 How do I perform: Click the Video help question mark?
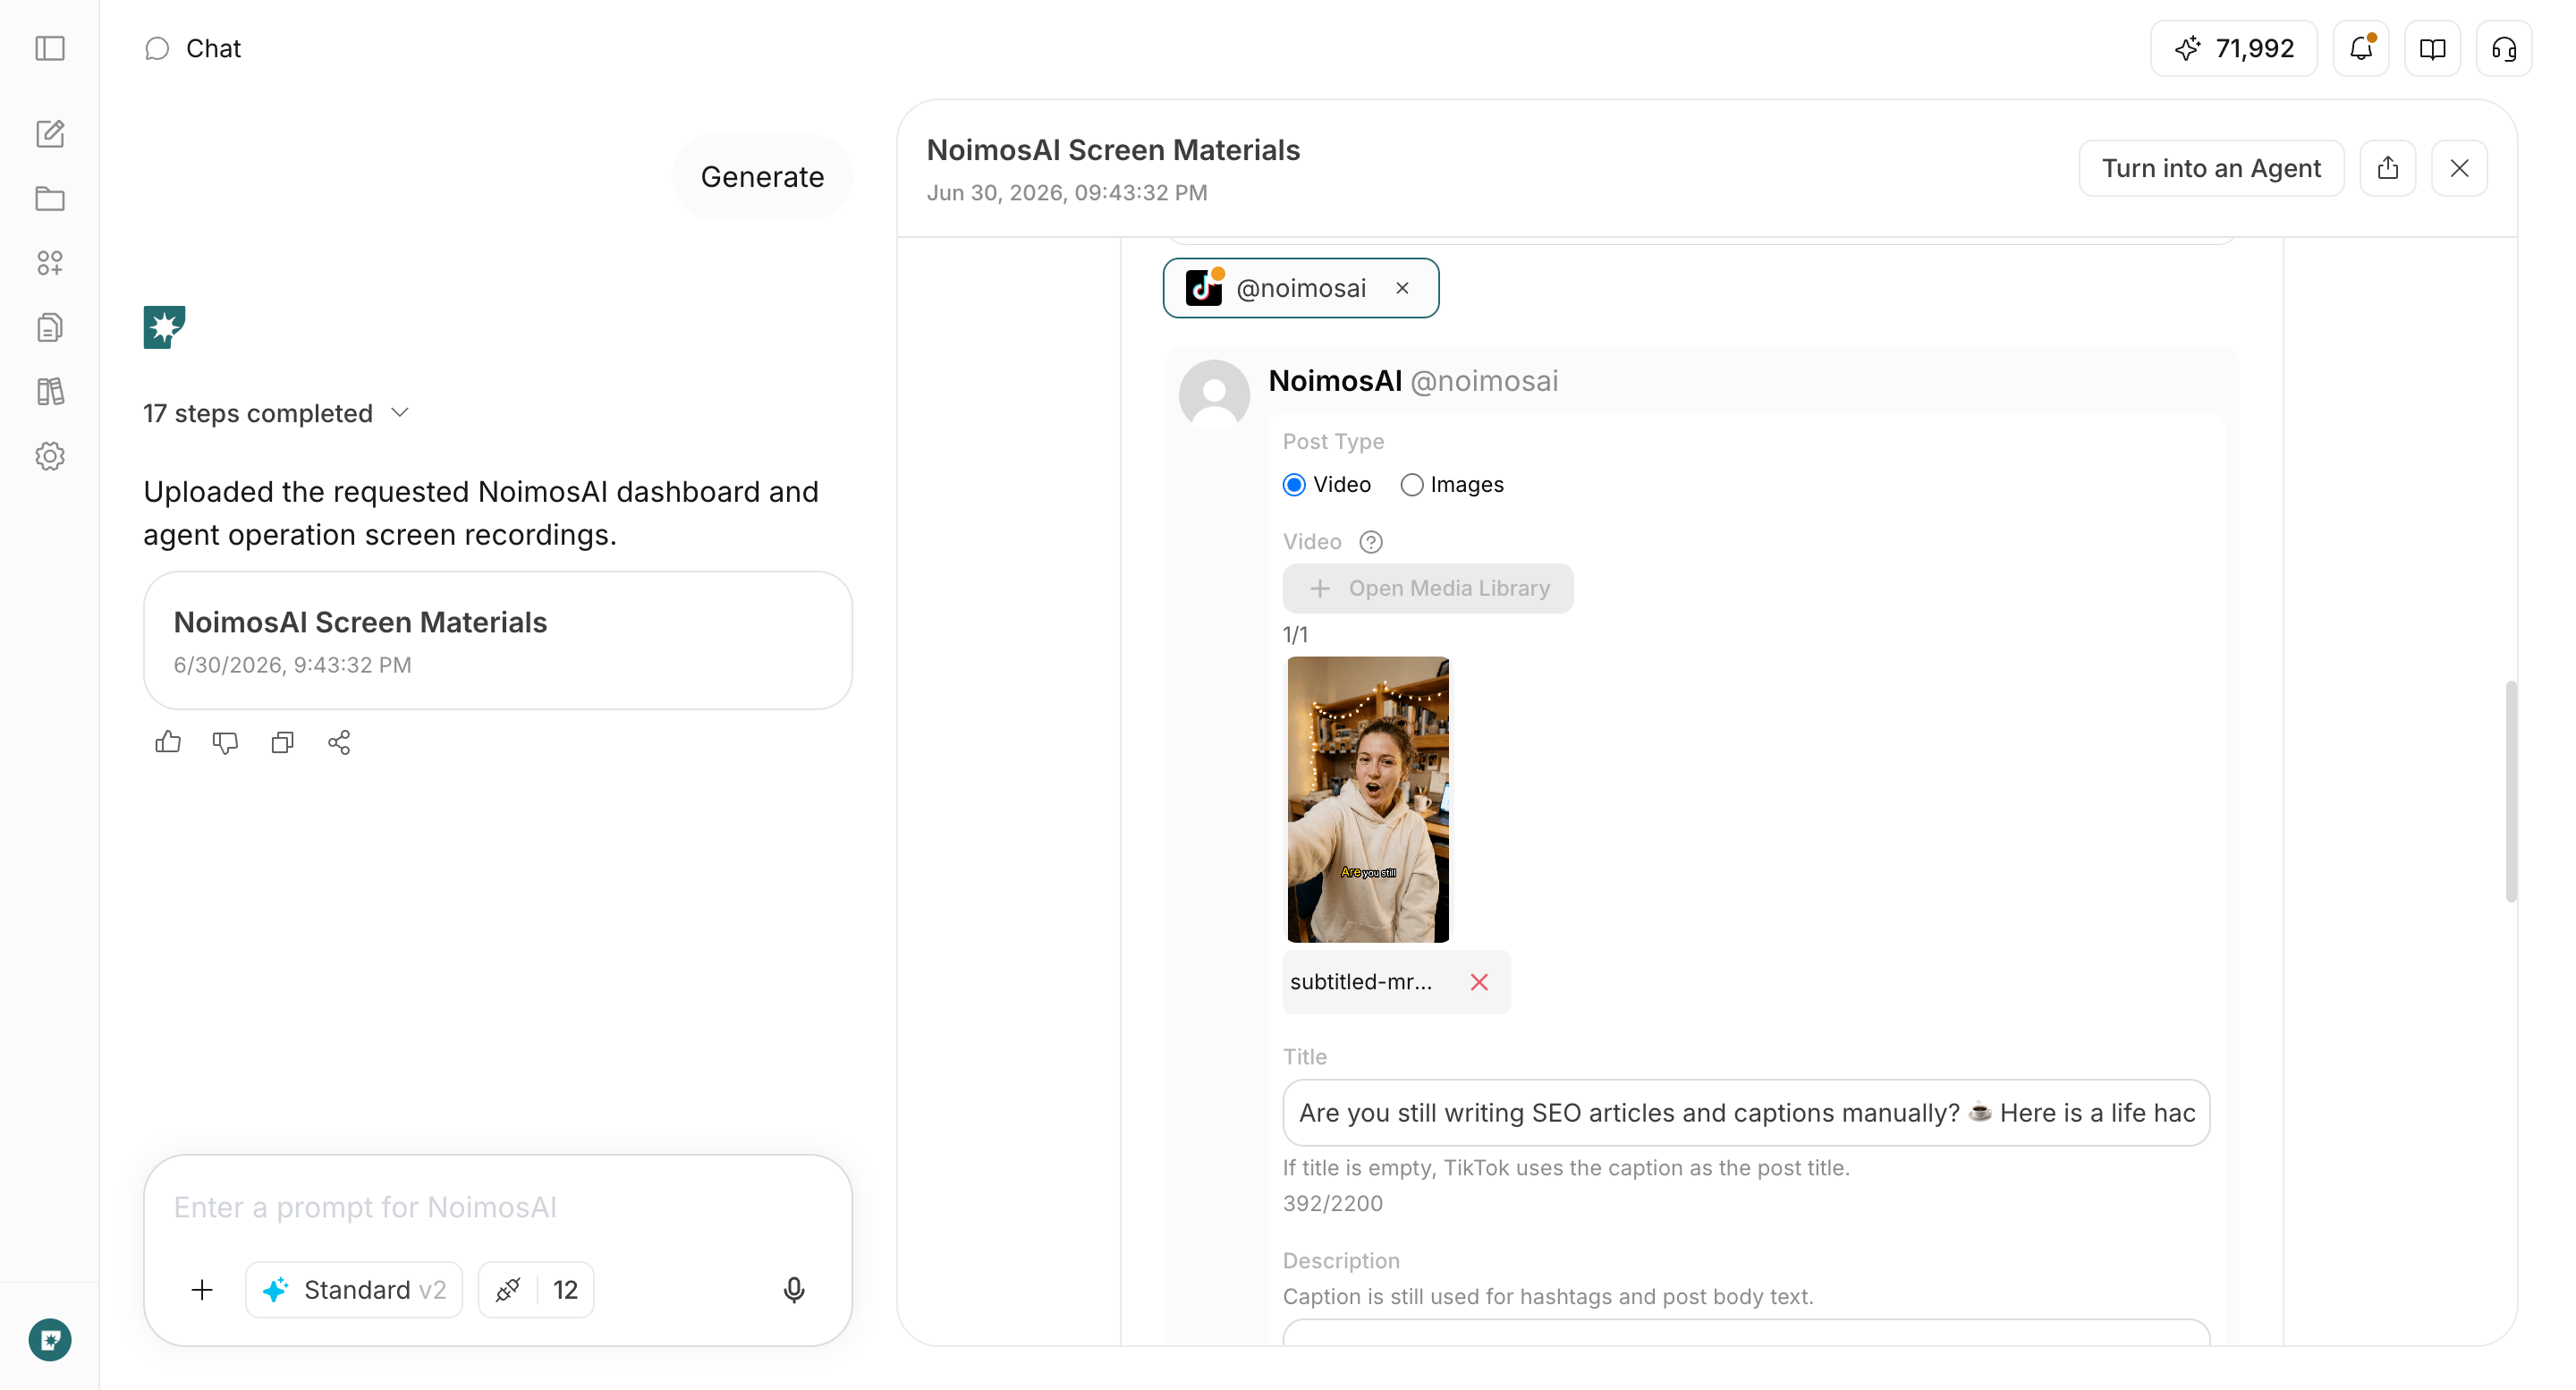pyautogui.click(x=1371, y=542)
